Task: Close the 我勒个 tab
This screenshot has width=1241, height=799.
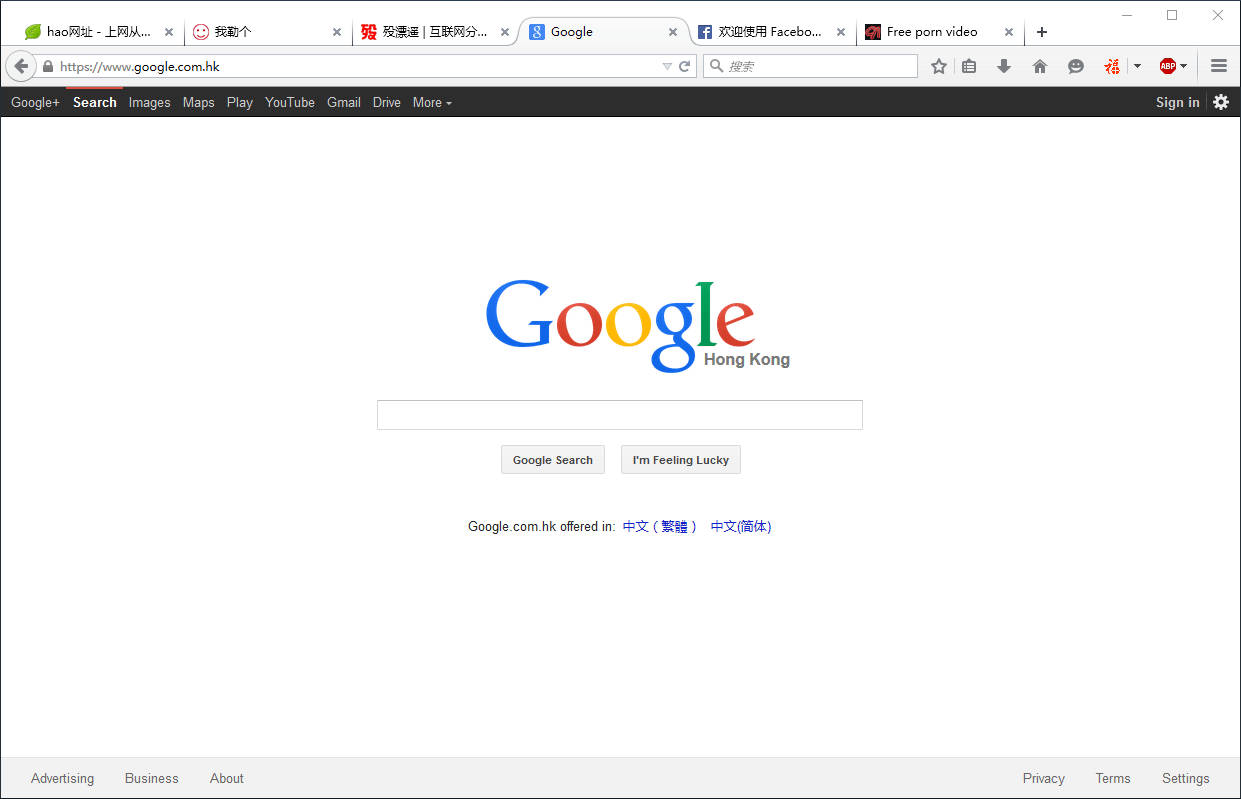Action: [337, 32]
